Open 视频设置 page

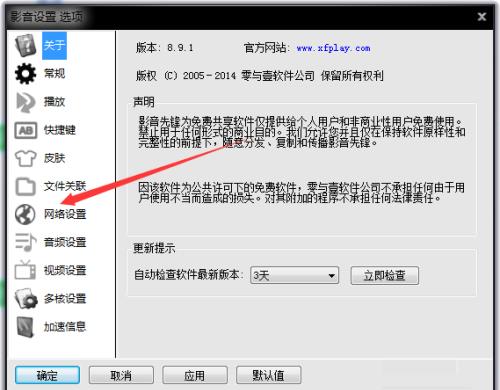(x=65, y=270)
